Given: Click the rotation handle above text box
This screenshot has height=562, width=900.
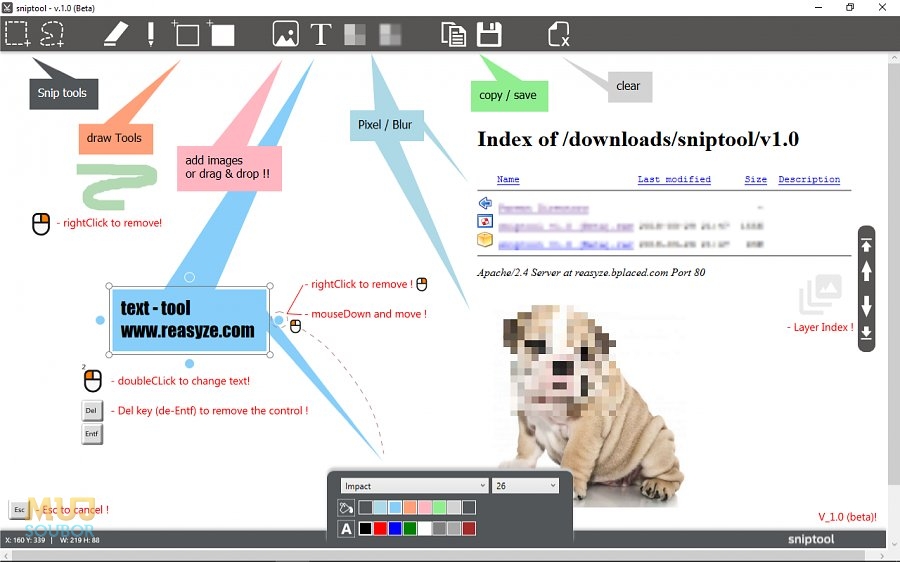Looking at the screenshot, I should (189, 277).
